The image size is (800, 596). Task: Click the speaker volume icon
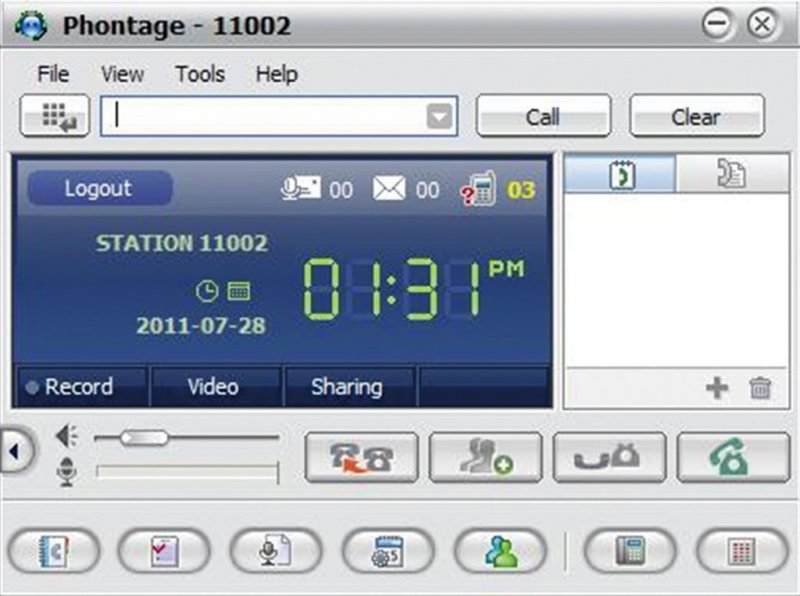pyautogui.click(x=67, y=437)
